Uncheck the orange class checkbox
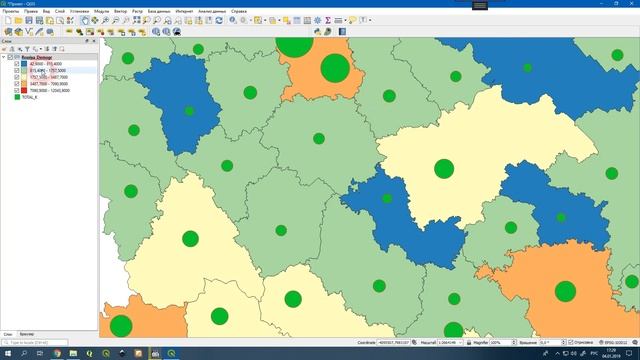640x360 pixels. pyautogui.click(x=17, y=84)
